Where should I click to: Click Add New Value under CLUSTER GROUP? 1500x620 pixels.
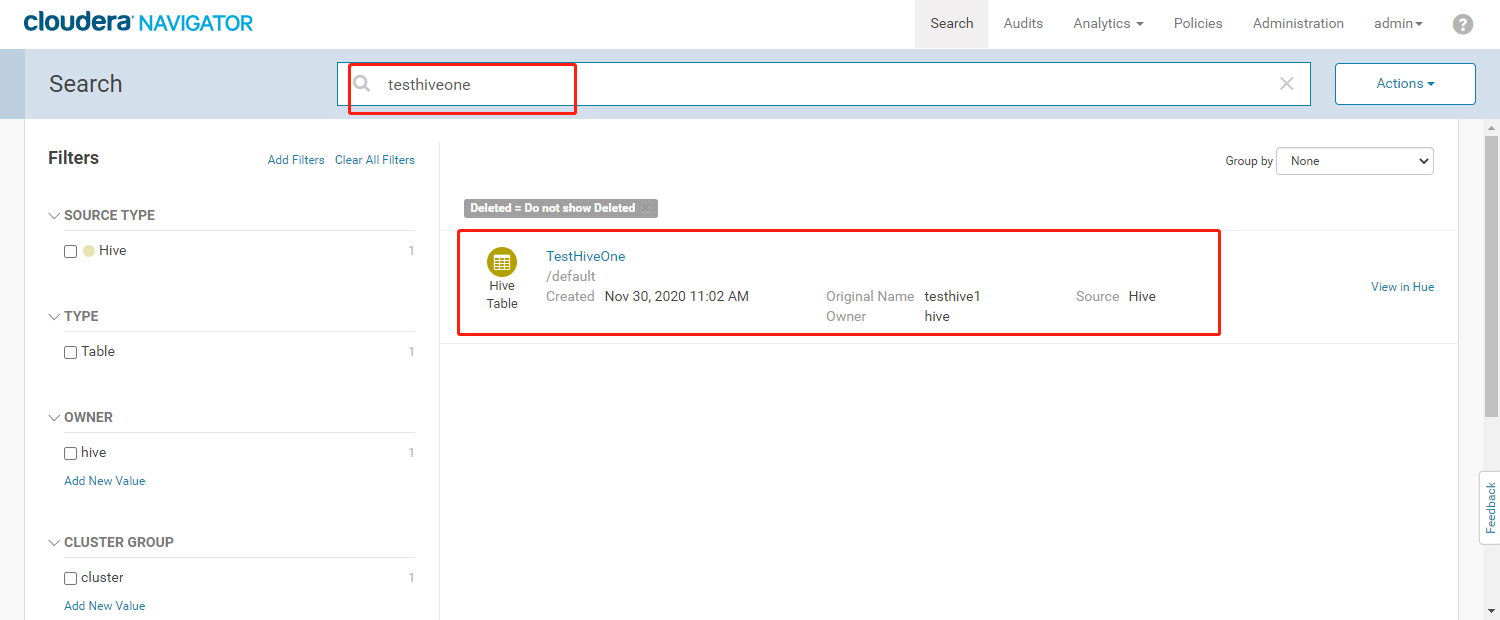[x=105, y=606]
